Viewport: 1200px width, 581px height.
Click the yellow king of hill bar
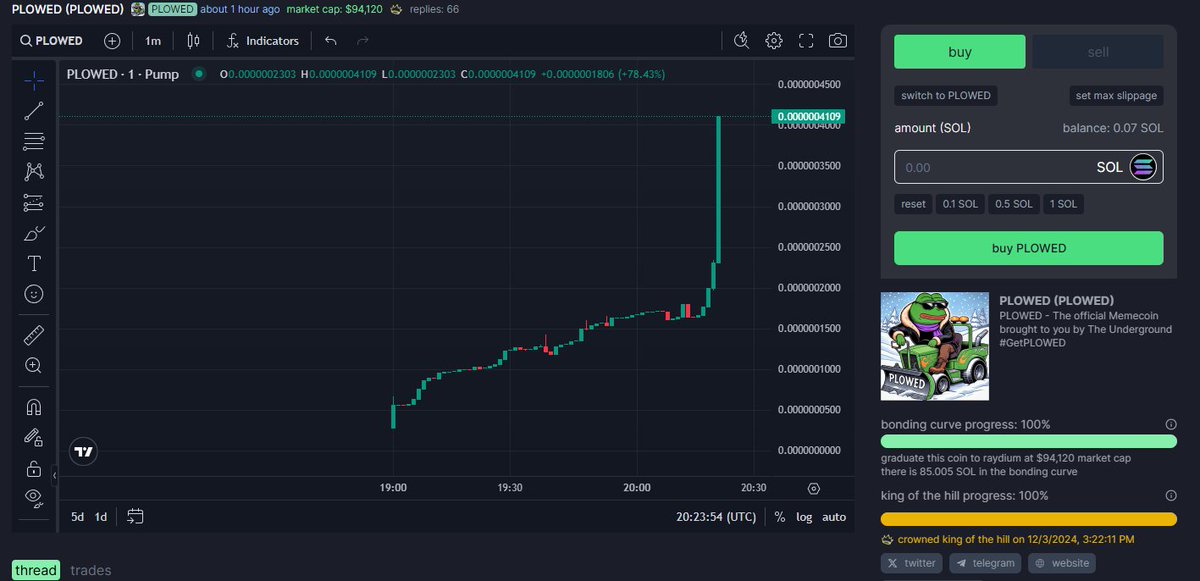(1028, 519)
